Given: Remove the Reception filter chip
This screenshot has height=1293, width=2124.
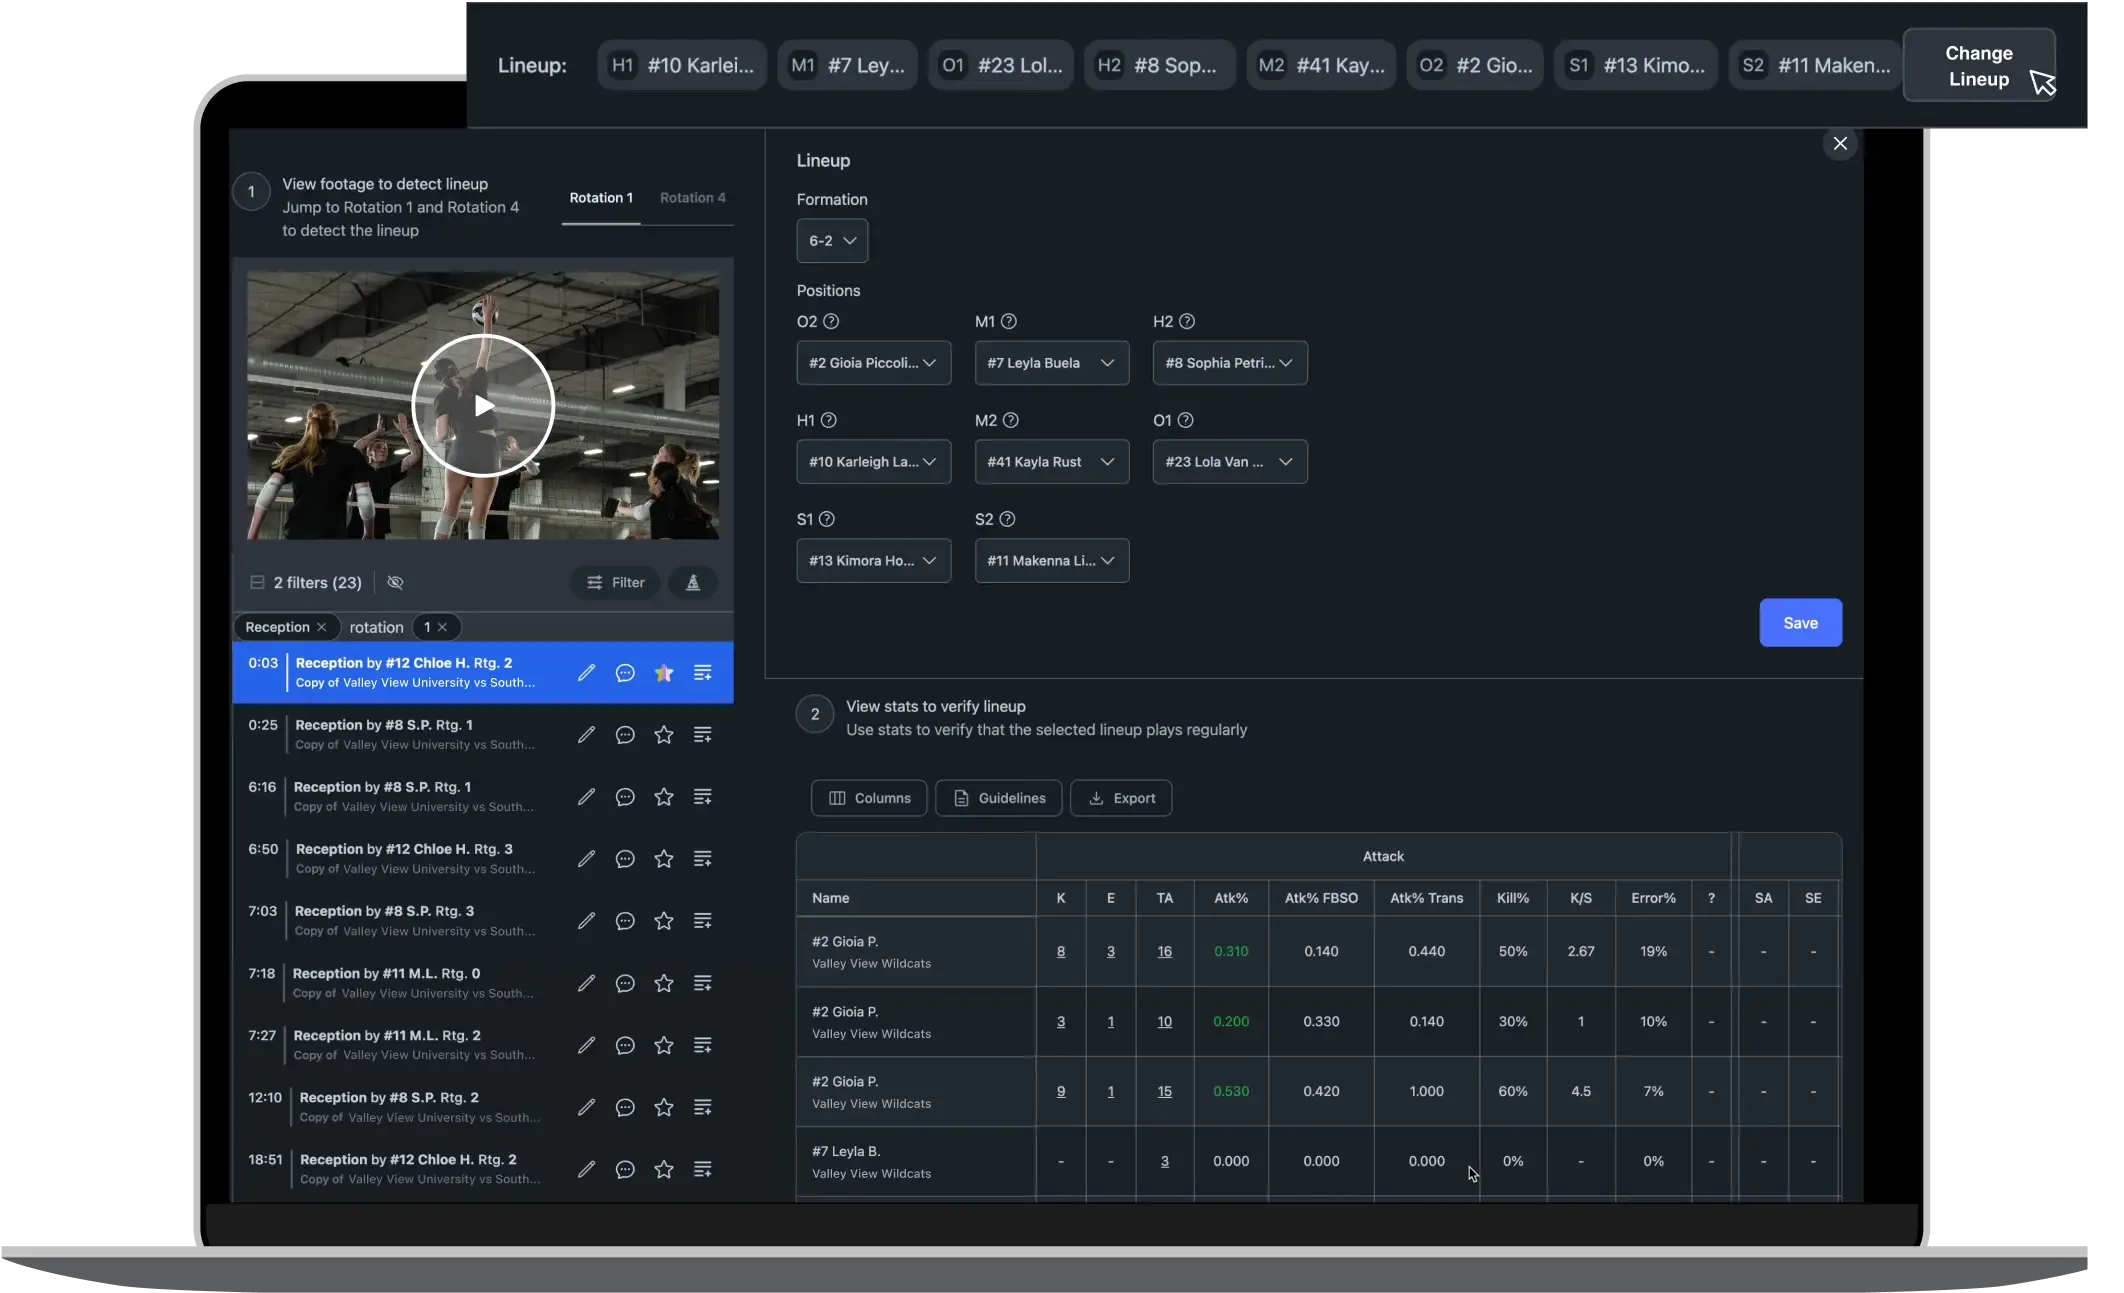Looking at the screenshot, I should pos(322,627).
